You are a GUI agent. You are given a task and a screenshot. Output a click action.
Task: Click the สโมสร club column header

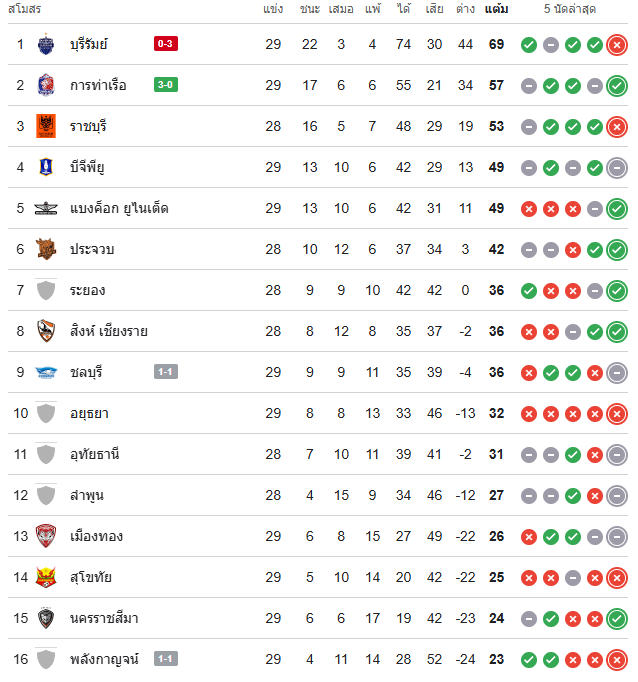tap(24, 9)
